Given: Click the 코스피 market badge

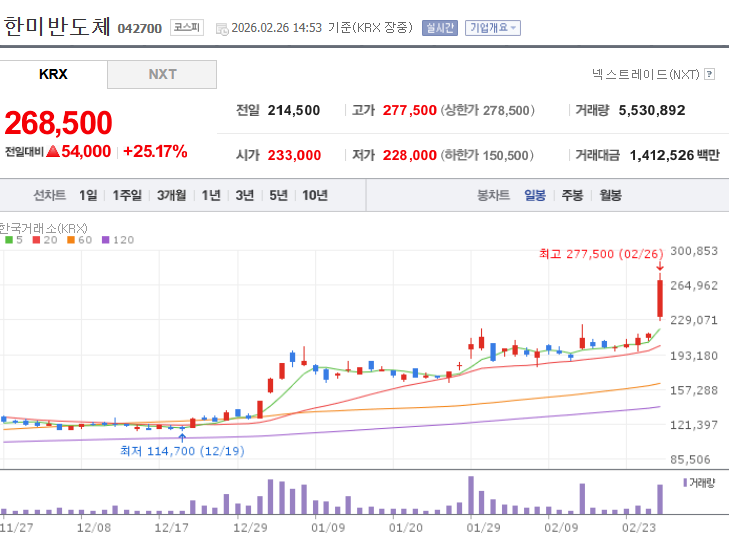Looking at the screenshot, I should [187, 27].
